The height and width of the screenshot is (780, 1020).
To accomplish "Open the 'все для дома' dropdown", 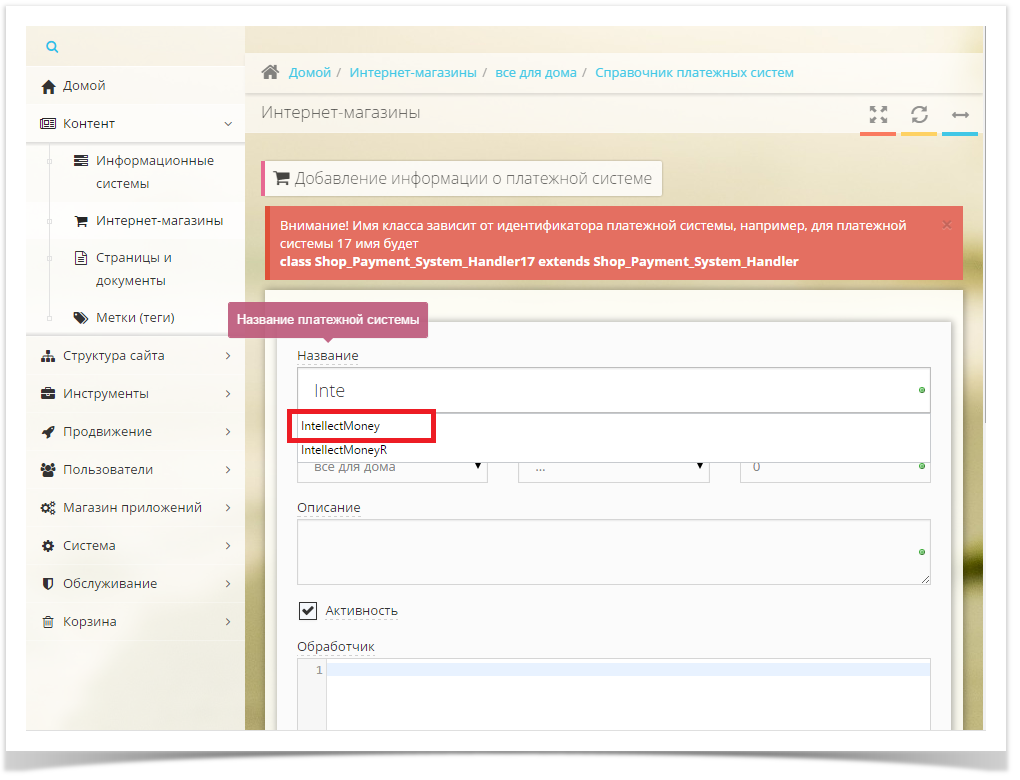I will 392,468.
